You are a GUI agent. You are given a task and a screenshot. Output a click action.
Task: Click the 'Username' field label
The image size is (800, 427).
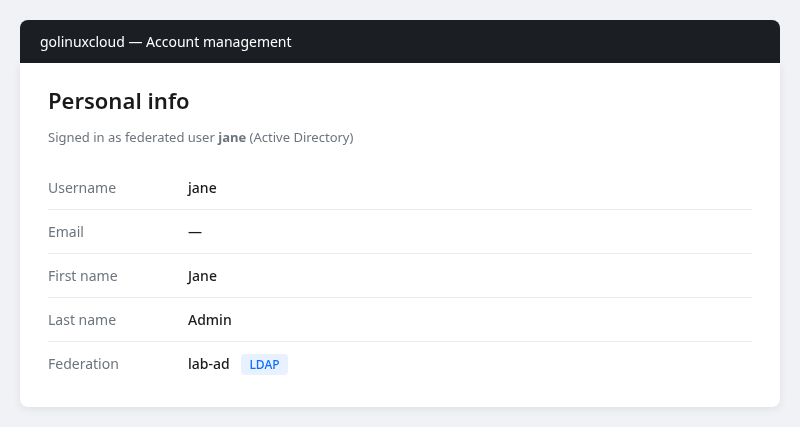pos(82,188)
